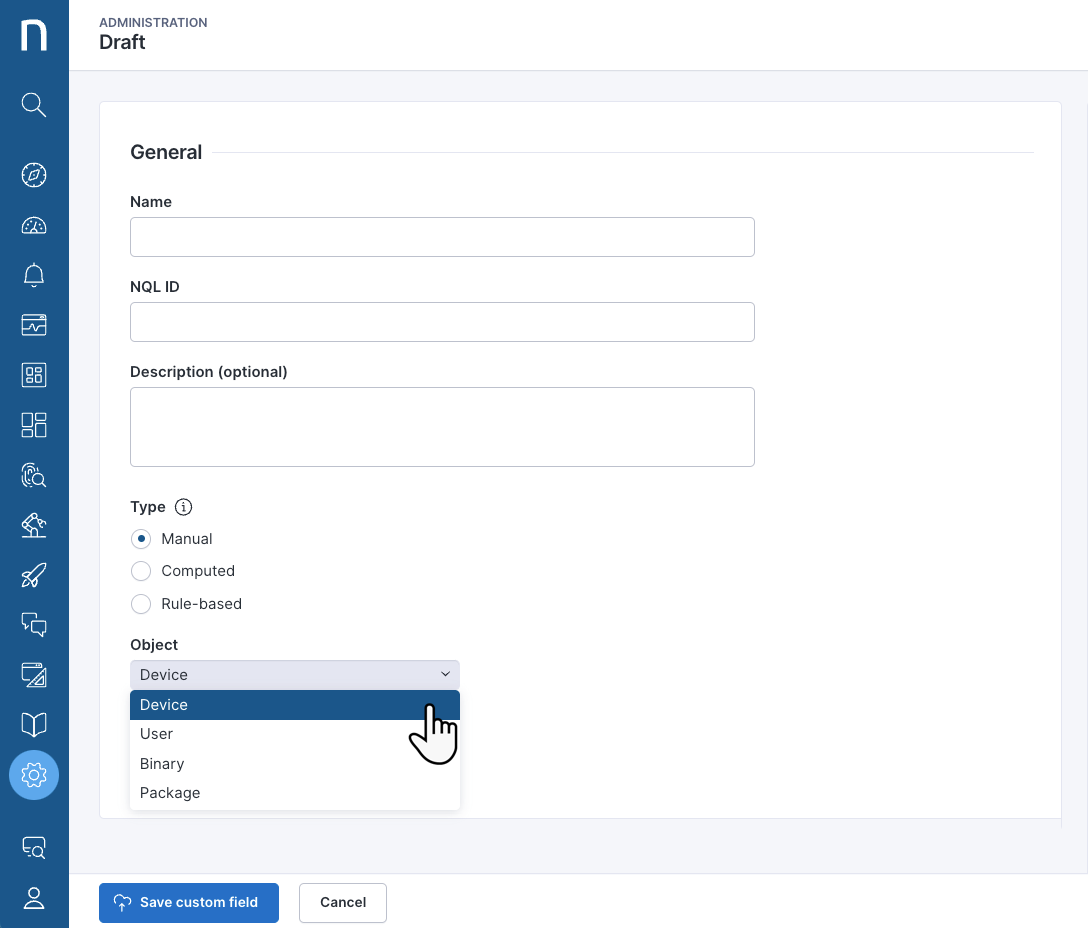The image size is (1088, 928).
Task: Choose User from the Object list
Action: [x=156, y=734]
